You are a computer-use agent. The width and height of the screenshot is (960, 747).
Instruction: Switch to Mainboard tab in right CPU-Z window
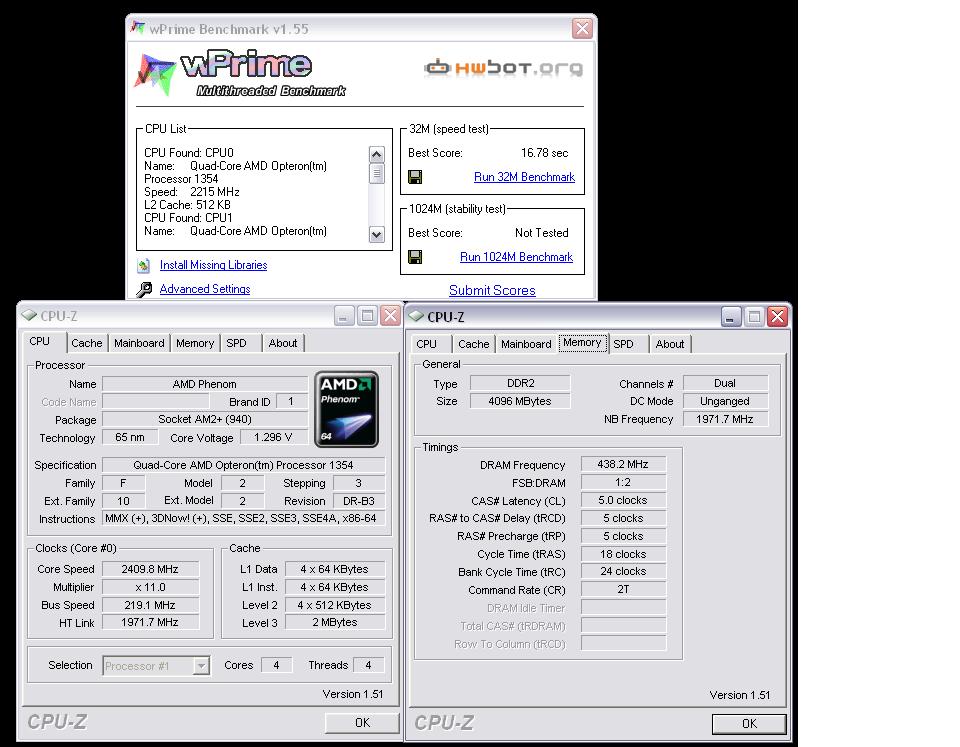coord(526,344)
